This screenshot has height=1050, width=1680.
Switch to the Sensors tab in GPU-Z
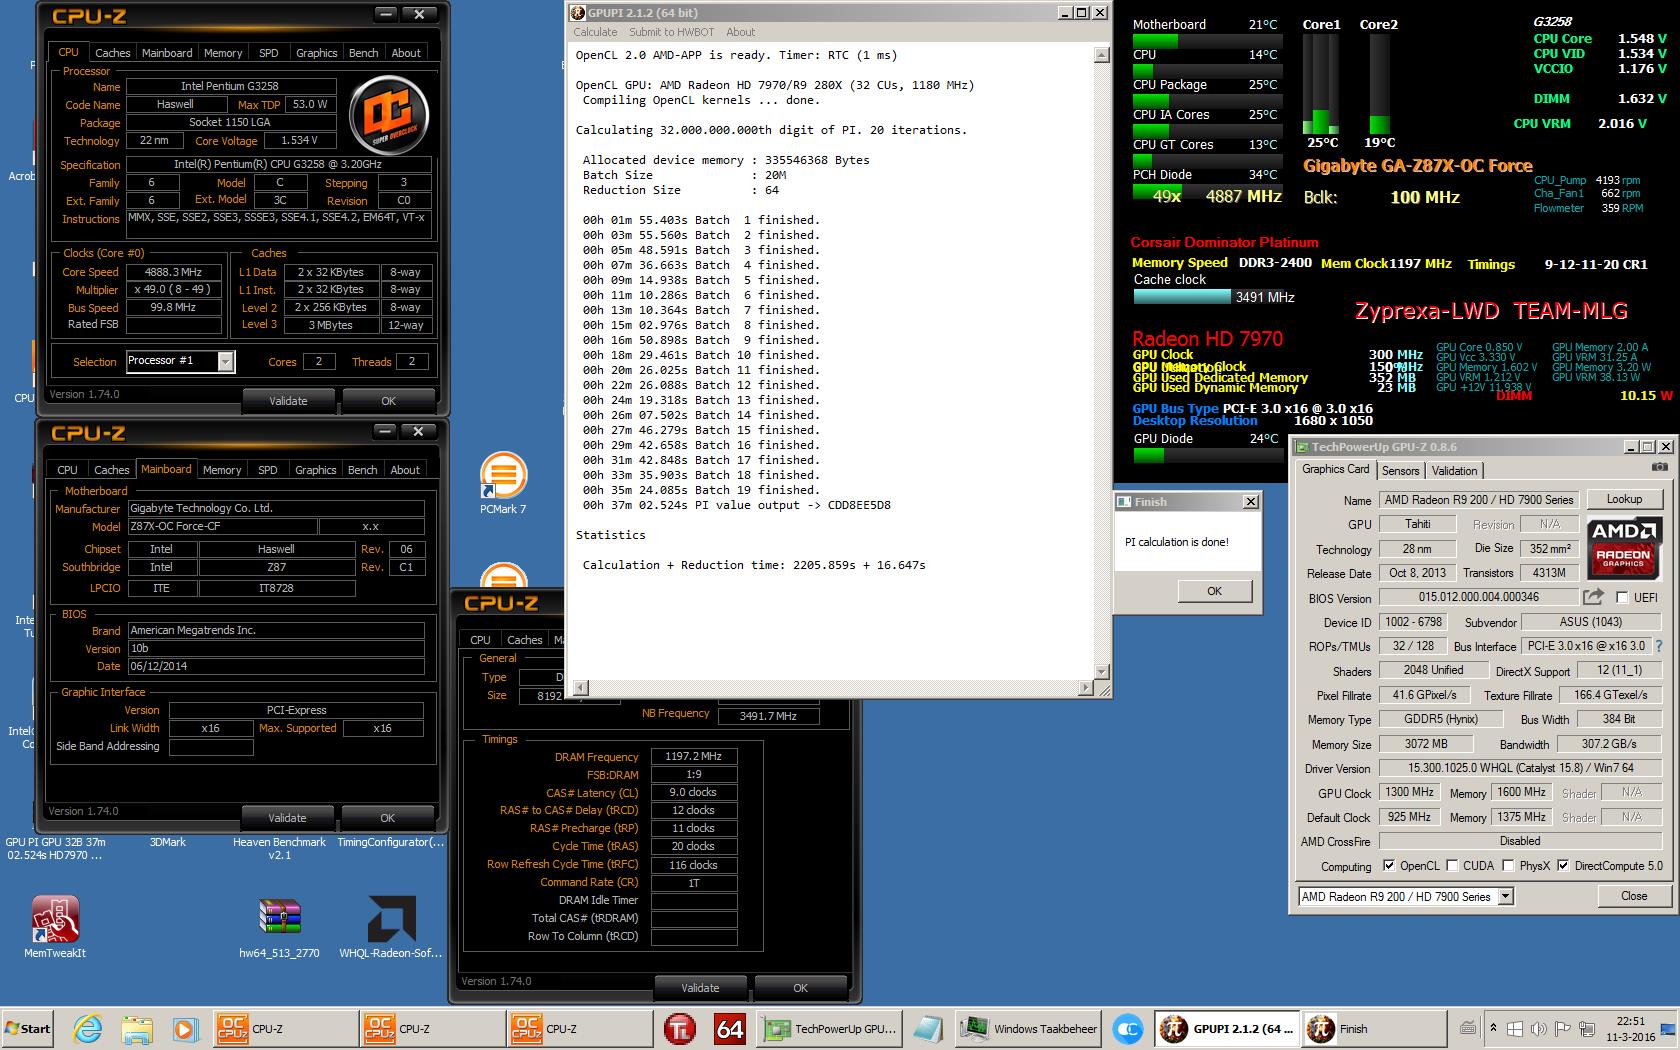coord(1400,471)
